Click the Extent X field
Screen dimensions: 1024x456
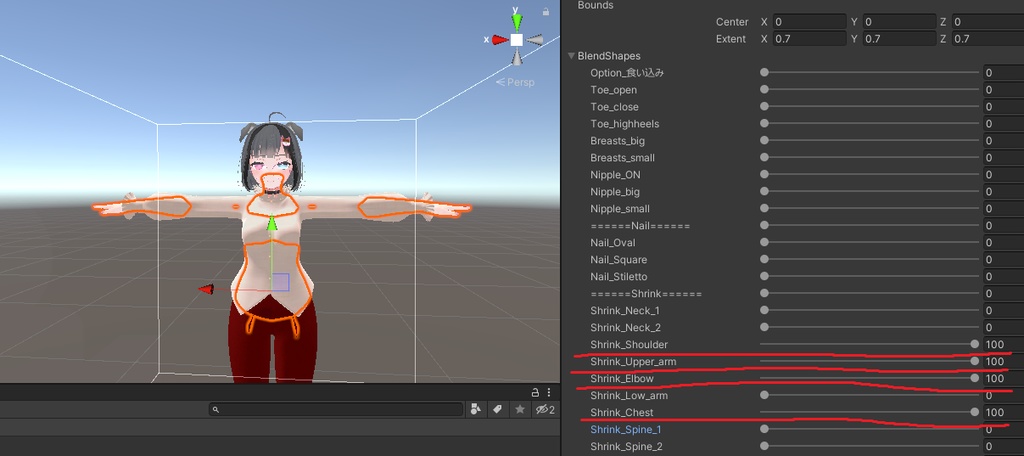pyautogui.click(x=810, y=39)
